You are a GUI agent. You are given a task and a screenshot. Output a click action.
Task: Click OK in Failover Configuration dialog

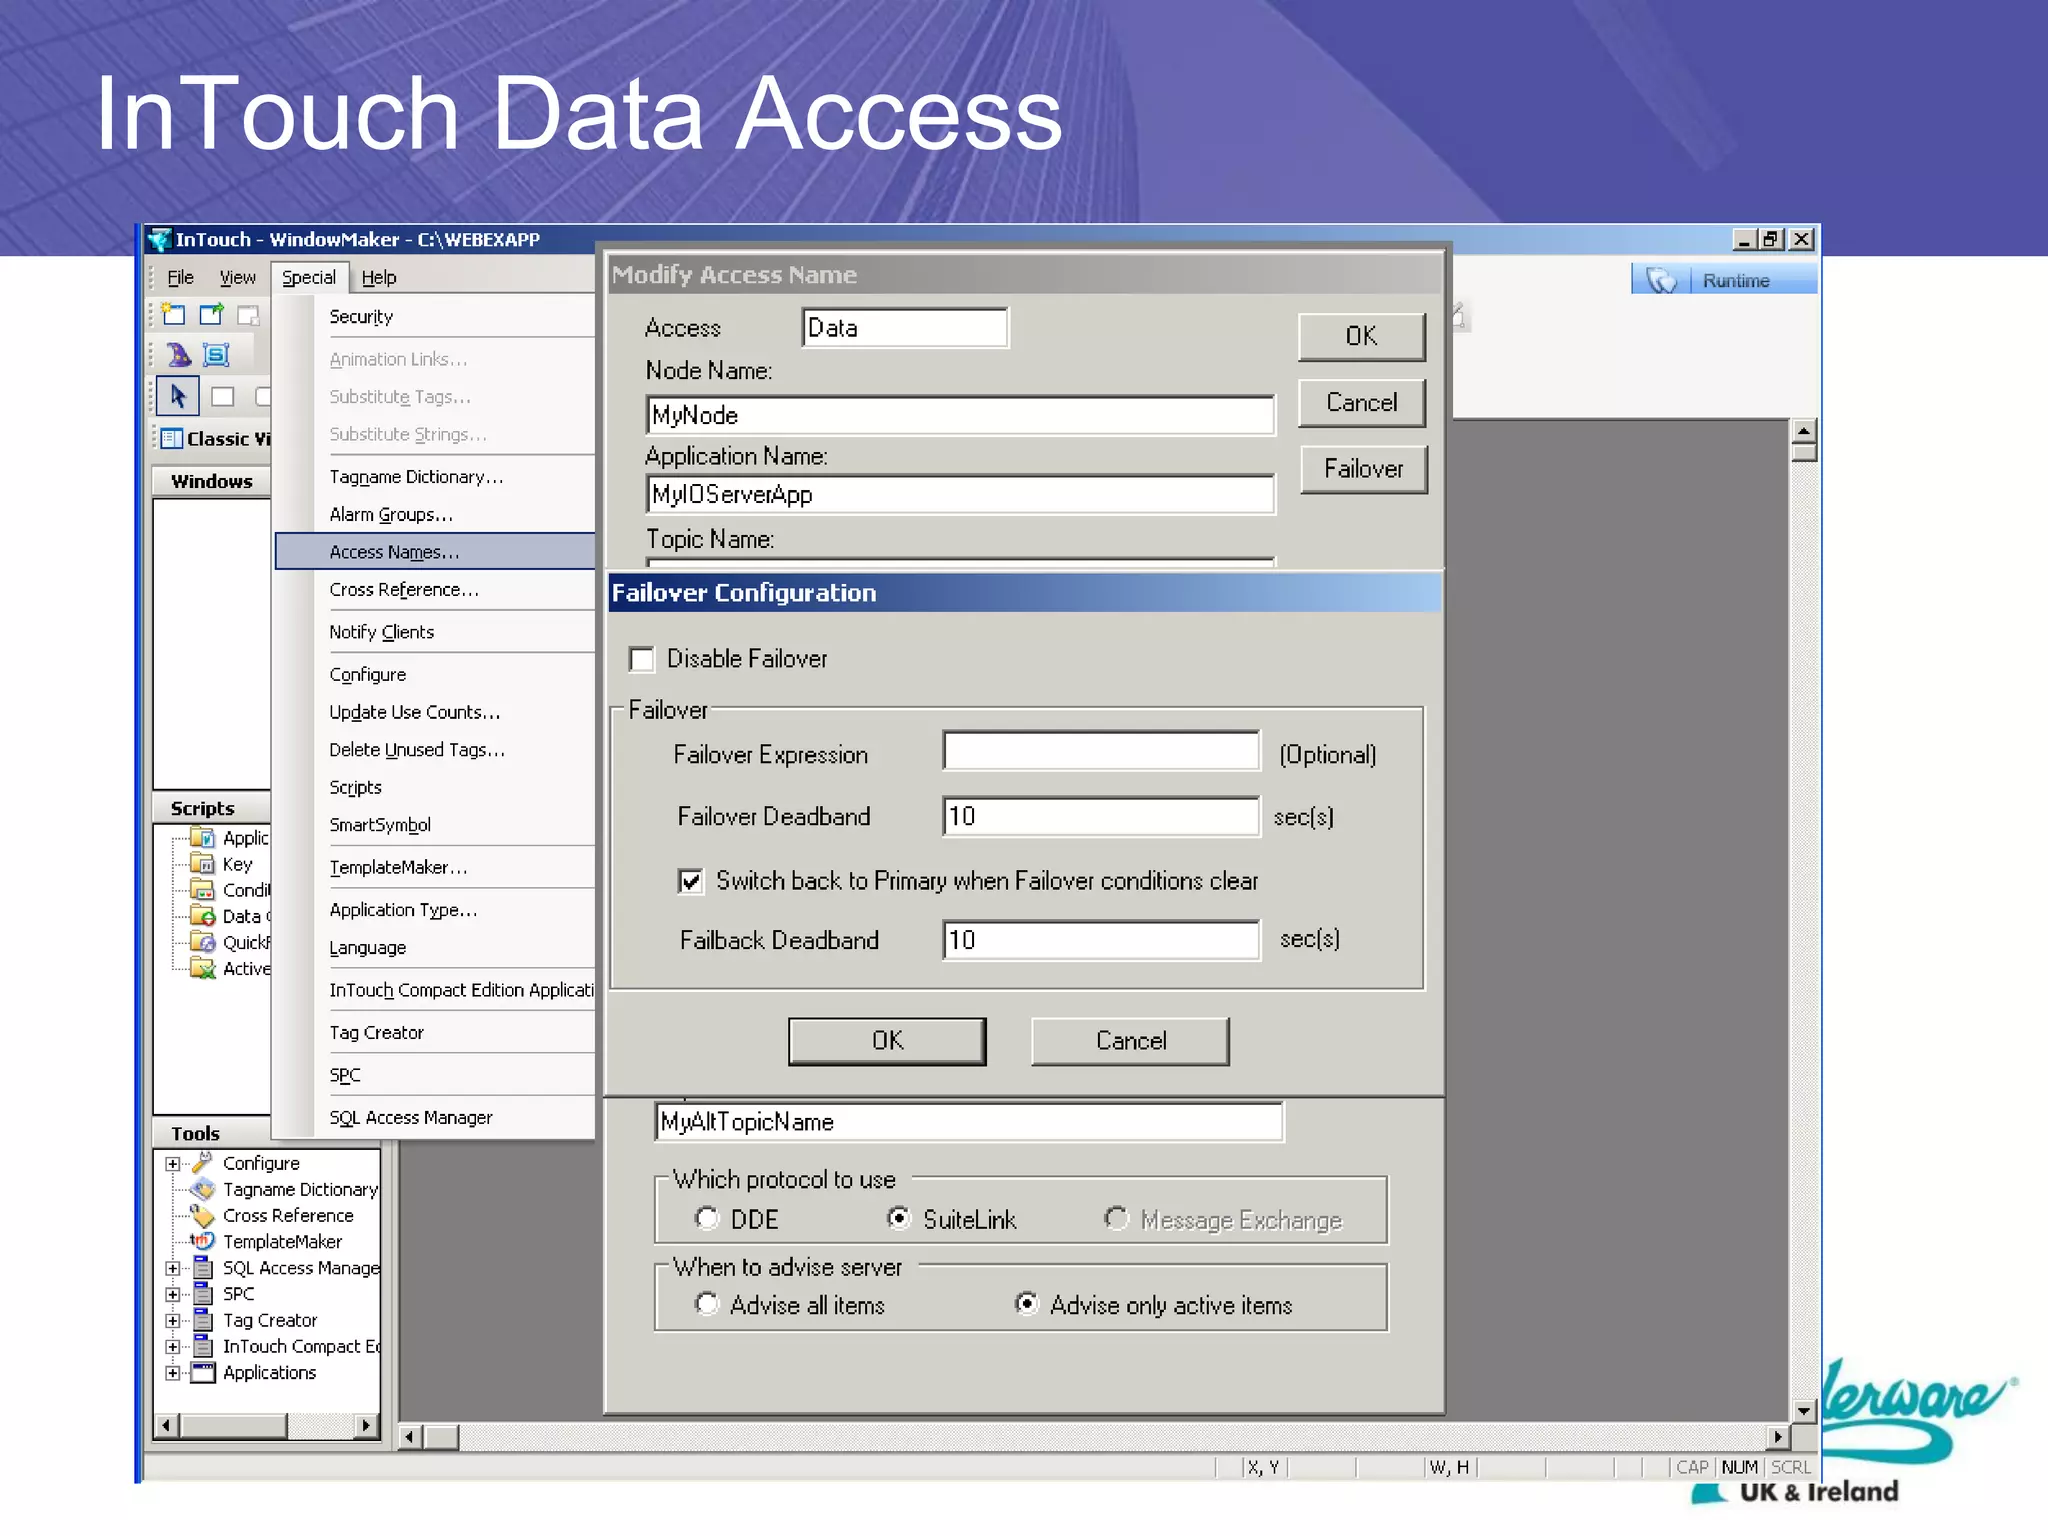pos(887,1041)
